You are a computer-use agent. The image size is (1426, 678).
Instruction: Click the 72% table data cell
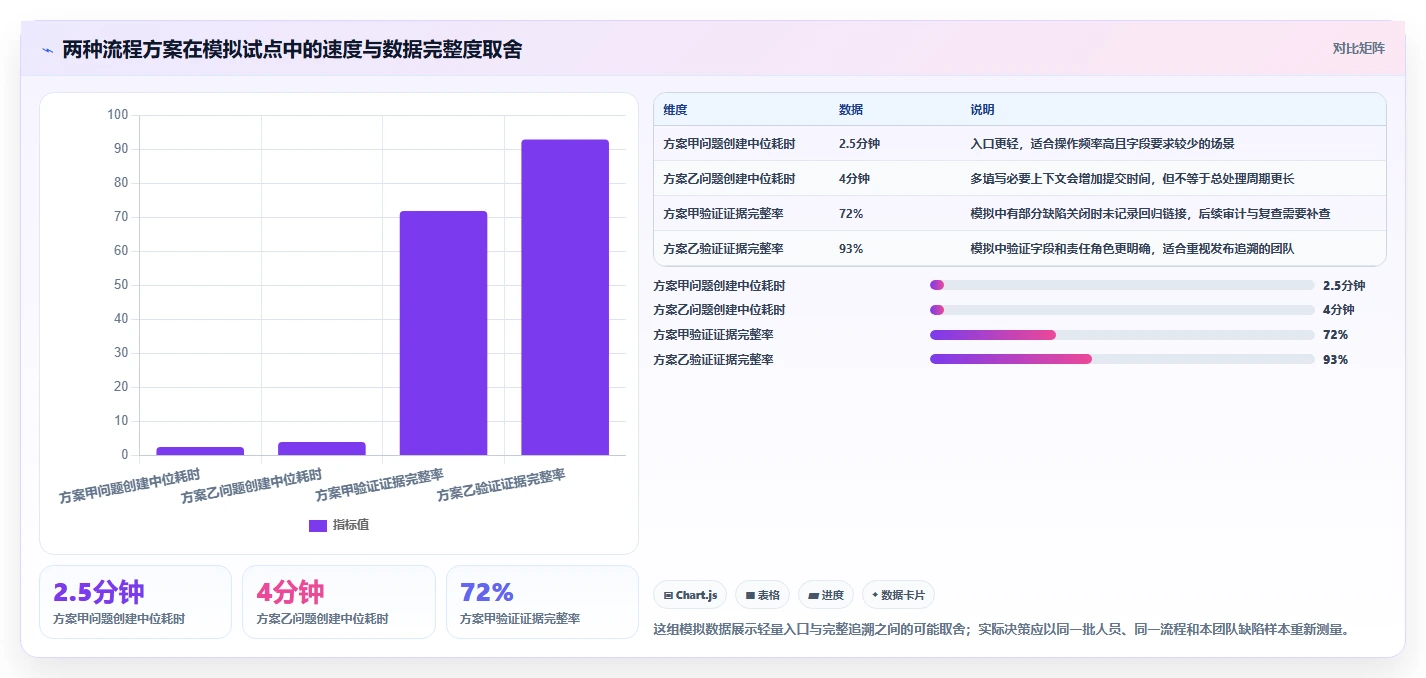[851, 214]
